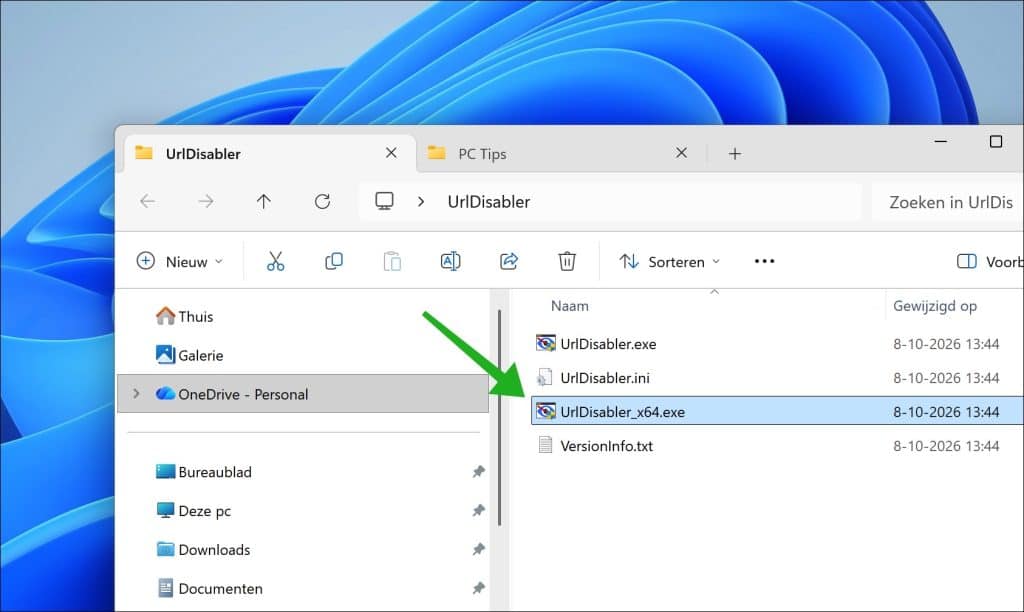1024x612 pixels.
Task: Open the Nieuw dropdown
Action: [x=180, y=261]
